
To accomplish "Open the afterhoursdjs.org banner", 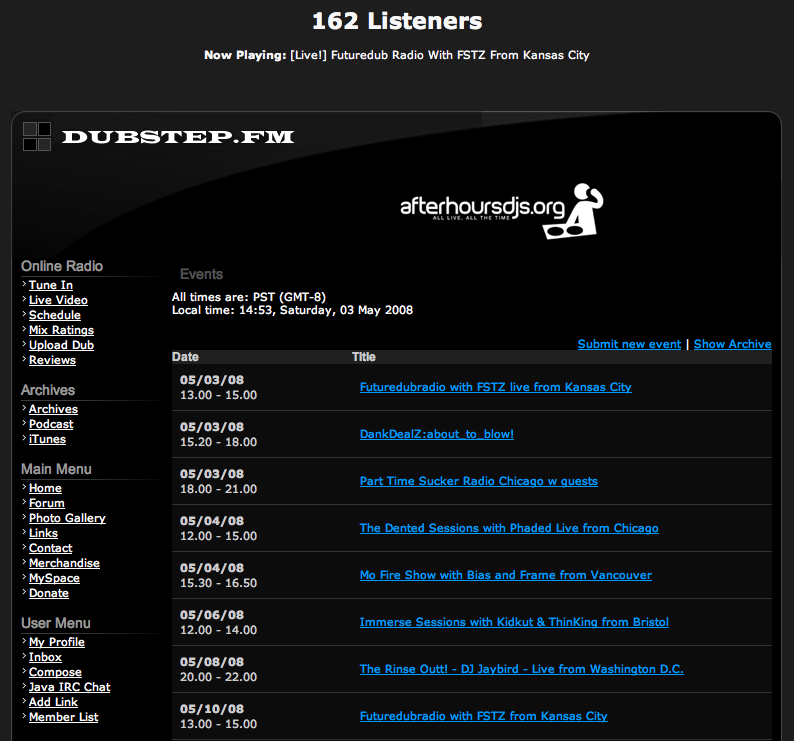I will [x=501, y=211].
